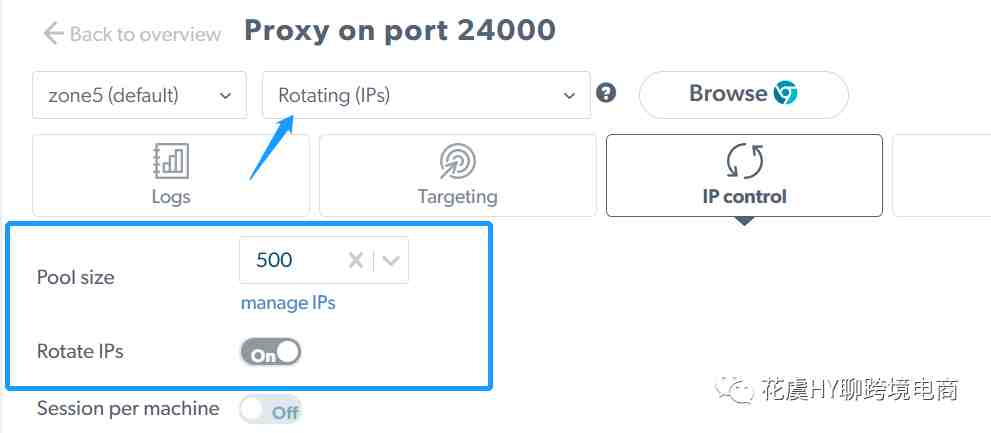
Task: Open the zone5 (default) dropdown
Action: [140, 95]
